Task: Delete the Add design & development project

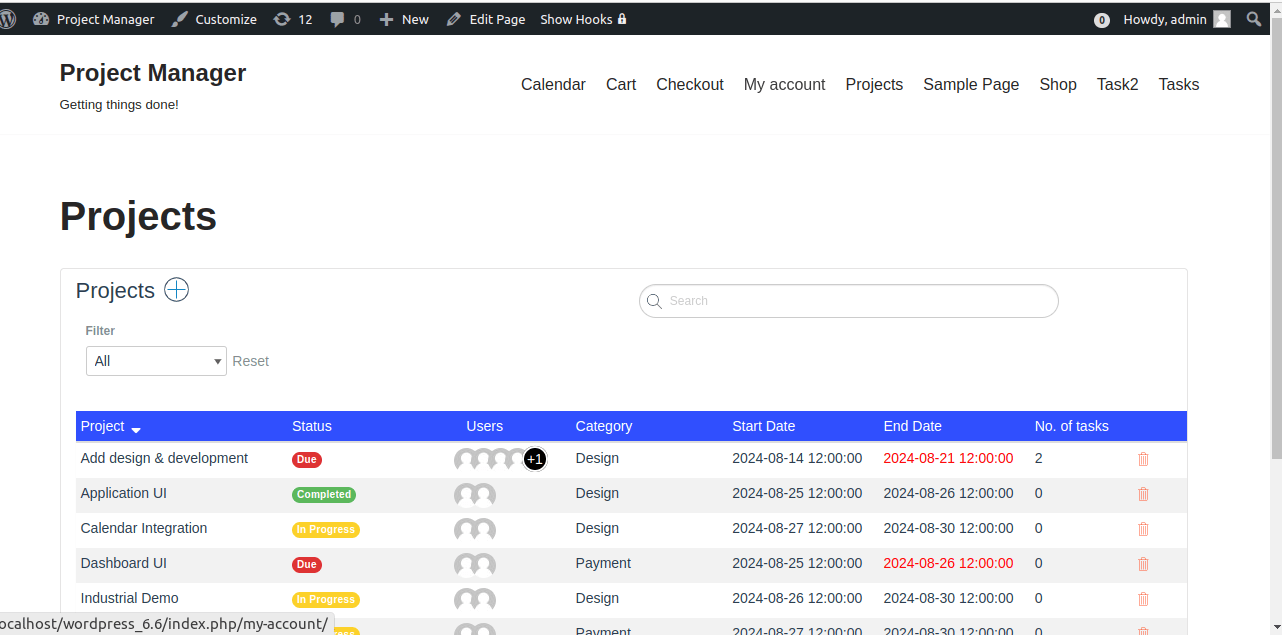Action: (x=1143, y=459)
